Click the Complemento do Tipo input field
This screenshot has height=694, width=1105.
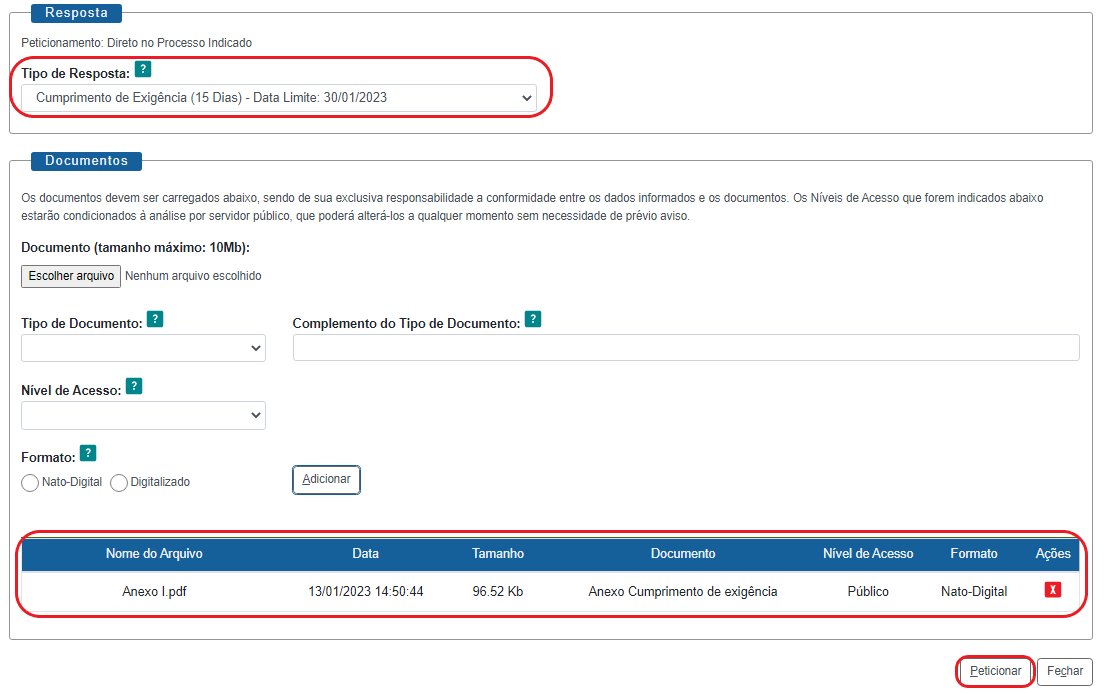685,347
